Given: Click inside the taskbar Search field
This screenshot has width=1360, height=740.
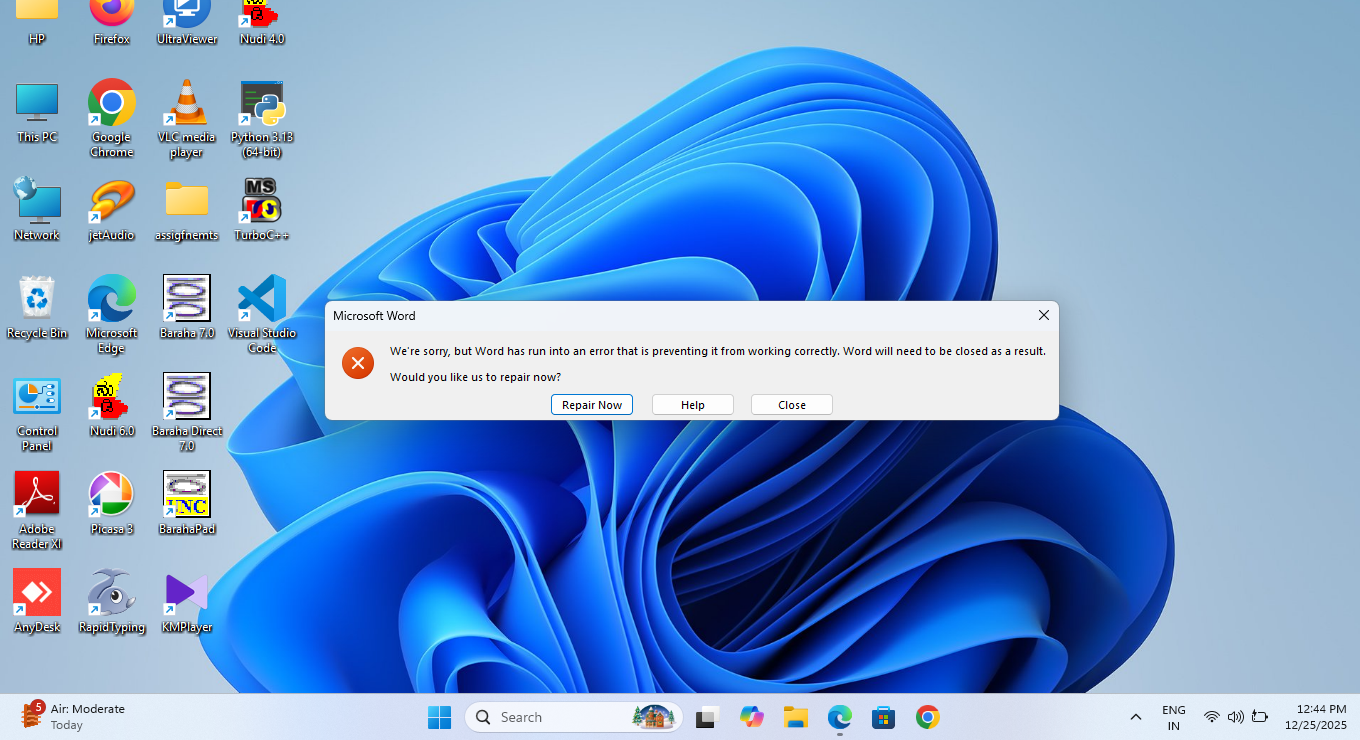Looking at the screenshot, I should click(x=560, y=717).
